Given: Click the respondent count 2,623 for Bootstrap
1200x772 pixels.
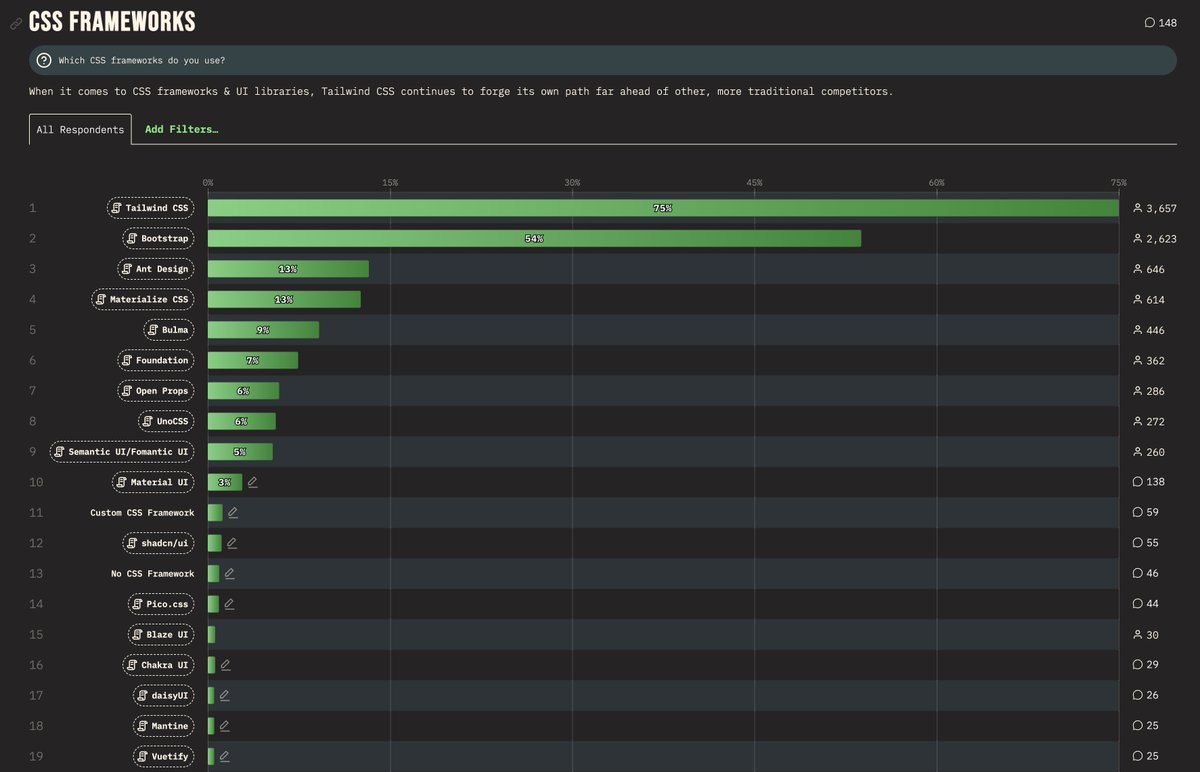Looking at the screenshot, I should point(1154,239).
